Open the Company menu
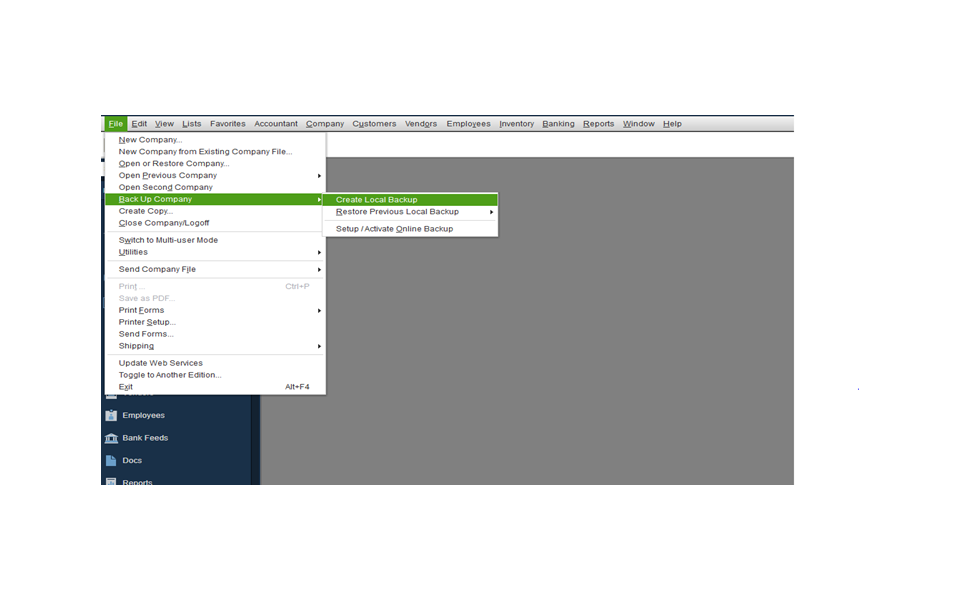This screenshot has width=960, height=600. point(325,124)
